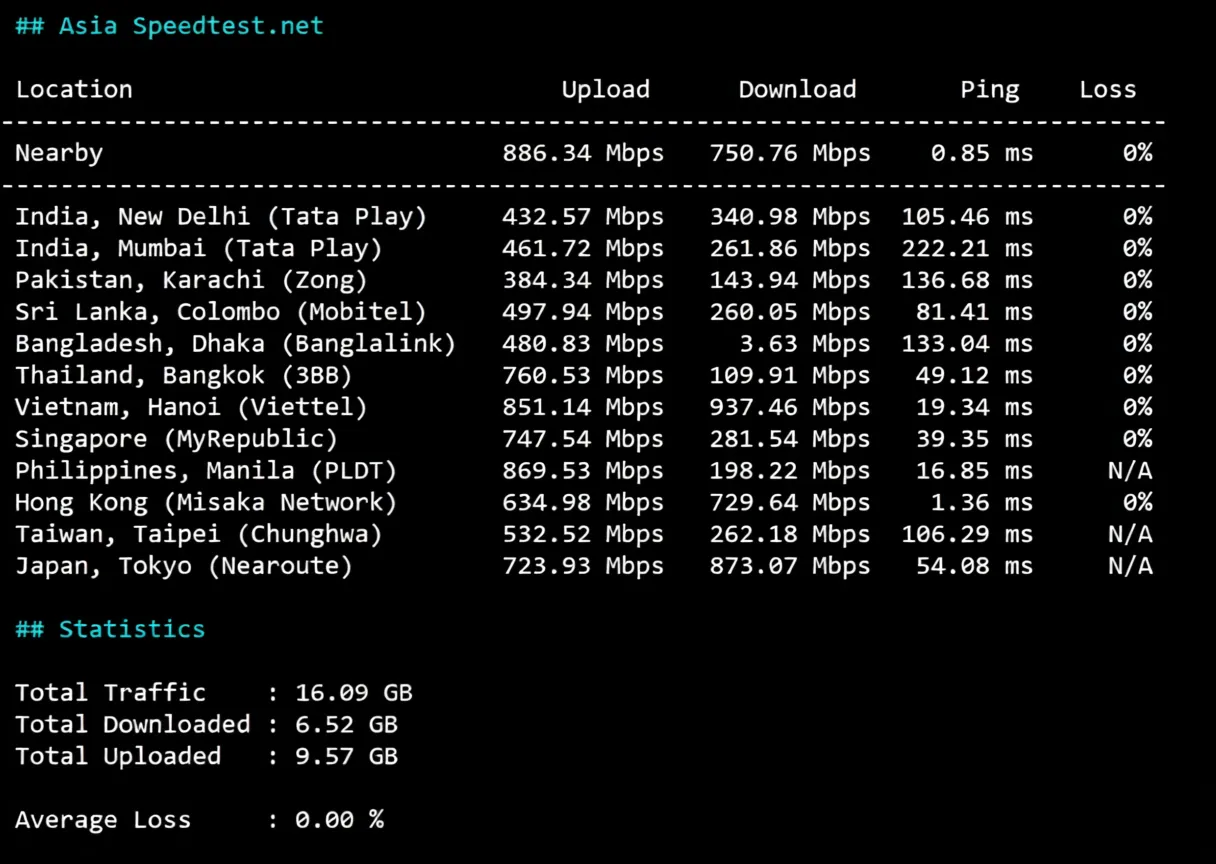Select the Statistics heading

(109, 628)
